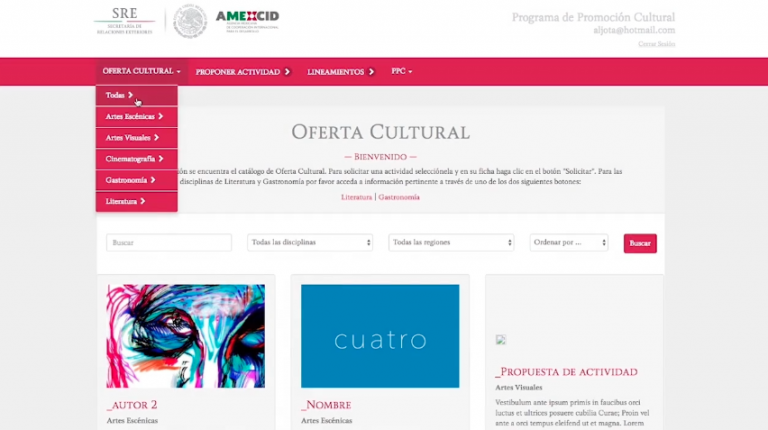Open the Gastronomía menu entry
768x430 pixels.
[131, 180]
